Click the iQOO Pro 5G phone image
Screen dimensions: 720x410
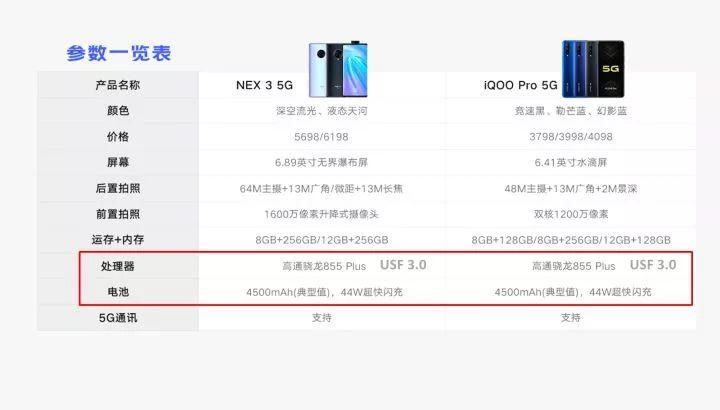tap(593, 69)
